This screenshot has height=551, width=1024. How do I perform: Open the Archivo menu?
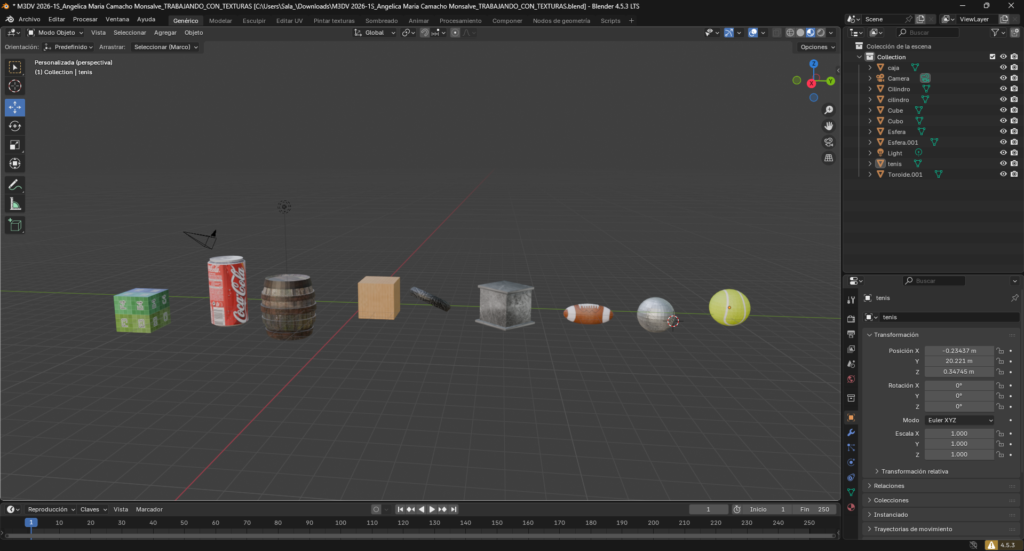pos(29,19)
